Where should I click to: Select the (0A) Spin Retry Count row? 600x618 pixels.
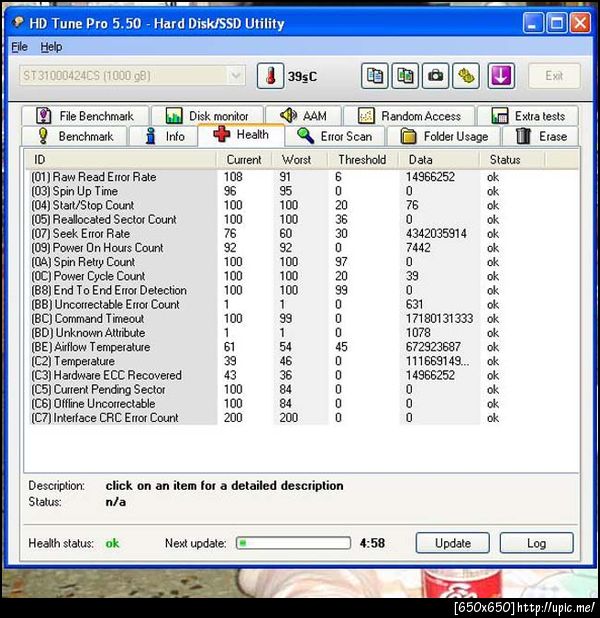point(302,262)
